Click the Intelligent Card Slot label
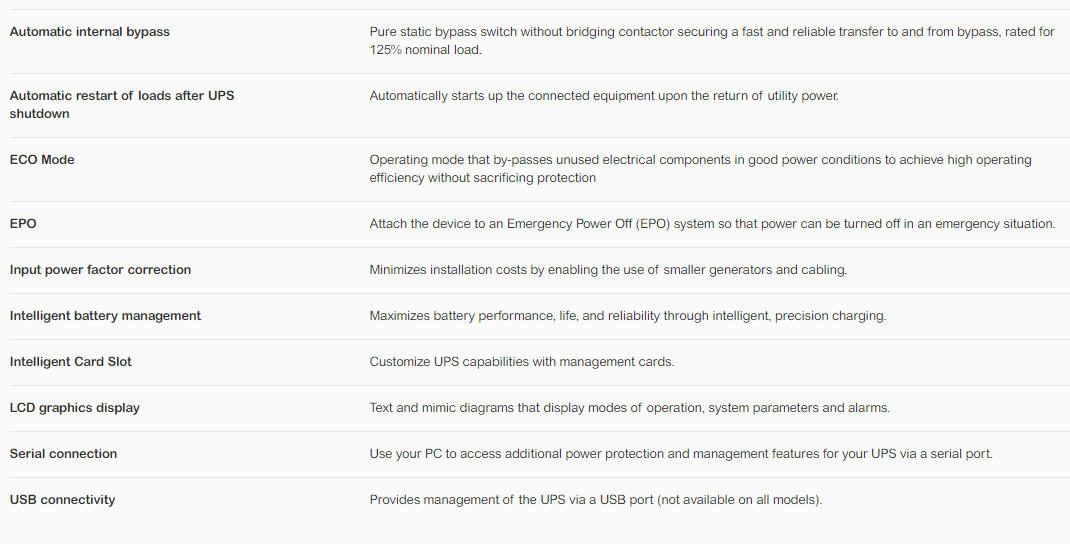 (x=70, y=362)
